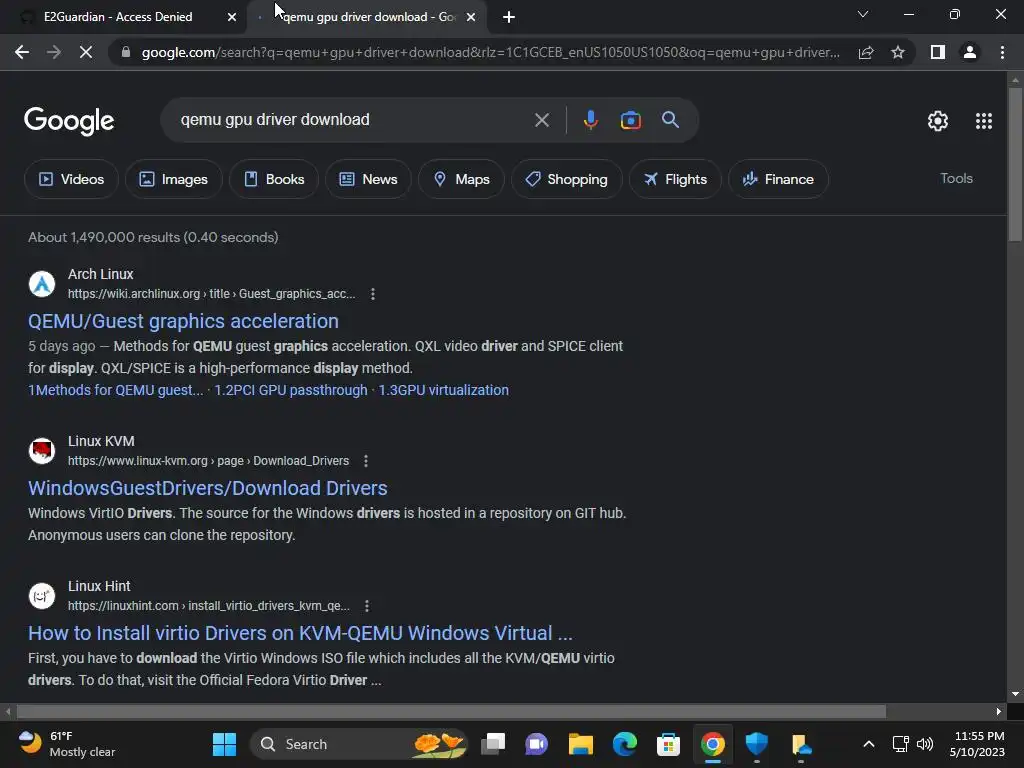Open the tab search dropdown chevron
Screen dimensions: 1024x768
pyautogui.click(x=863, y=14)
